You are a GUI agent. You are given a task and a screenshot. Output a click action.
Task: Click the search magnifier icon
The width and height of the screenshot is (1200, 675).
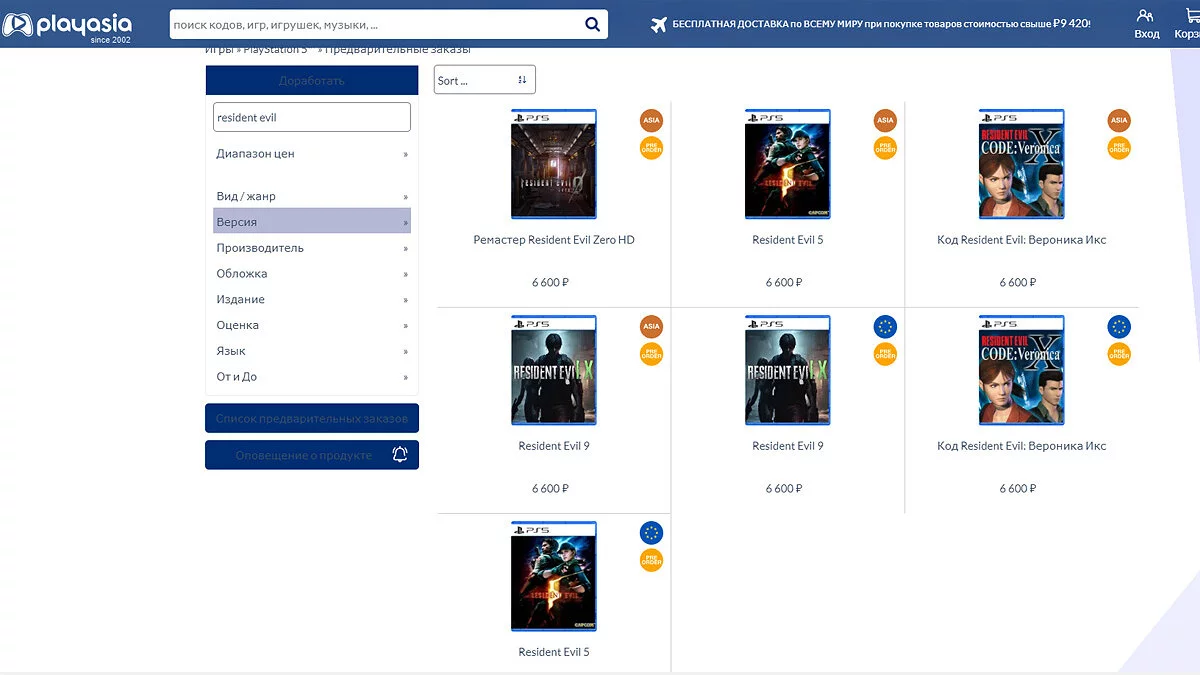[592, 25]
